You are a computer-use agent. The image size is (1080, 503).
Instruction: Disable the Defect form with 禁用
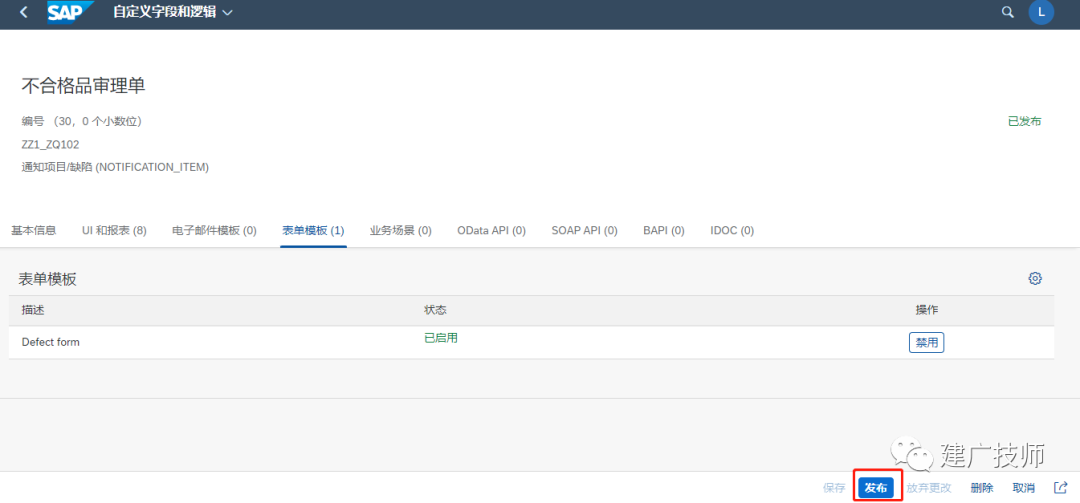coord(926,342)
